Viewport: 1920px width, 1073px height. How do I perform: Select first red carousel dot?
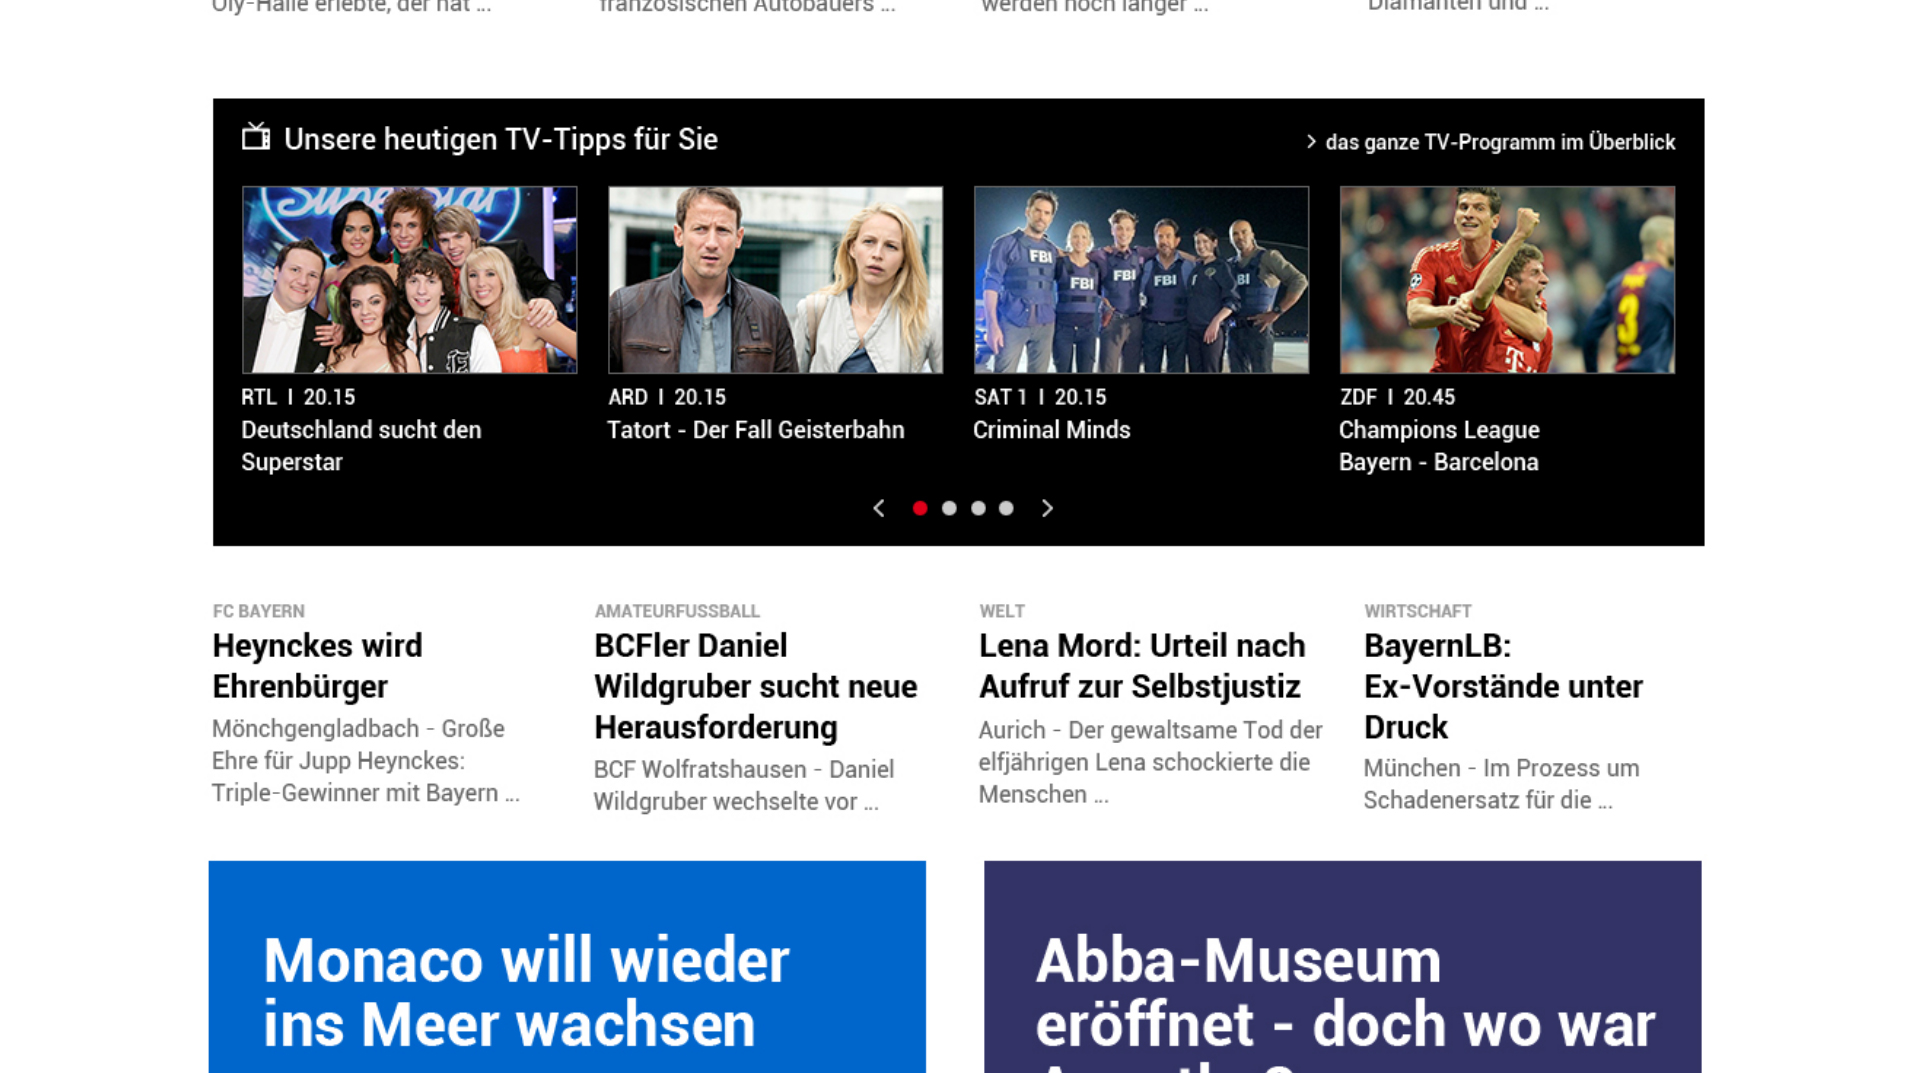click(x=920, y=508)
